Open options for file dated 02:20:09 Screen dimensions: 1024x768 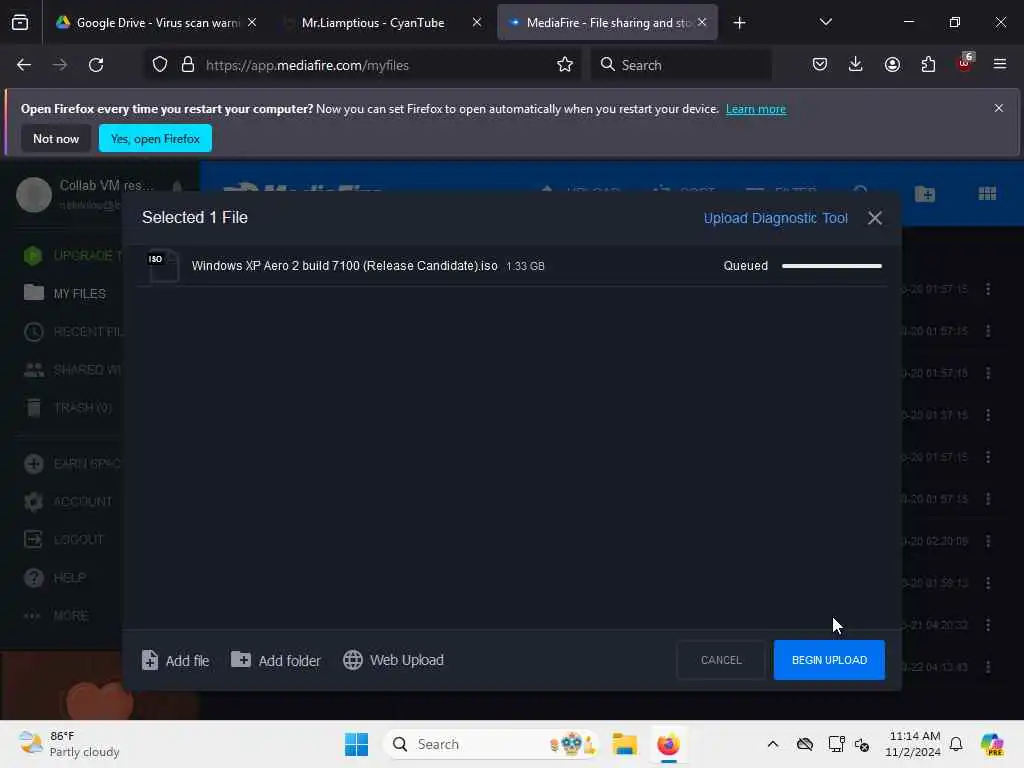pos(988,541)
